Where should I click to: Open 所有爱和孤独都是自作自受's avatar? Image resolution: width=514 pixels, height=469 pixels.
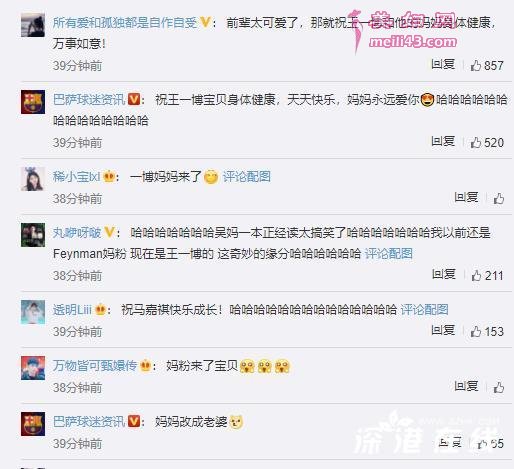[33, 25]
